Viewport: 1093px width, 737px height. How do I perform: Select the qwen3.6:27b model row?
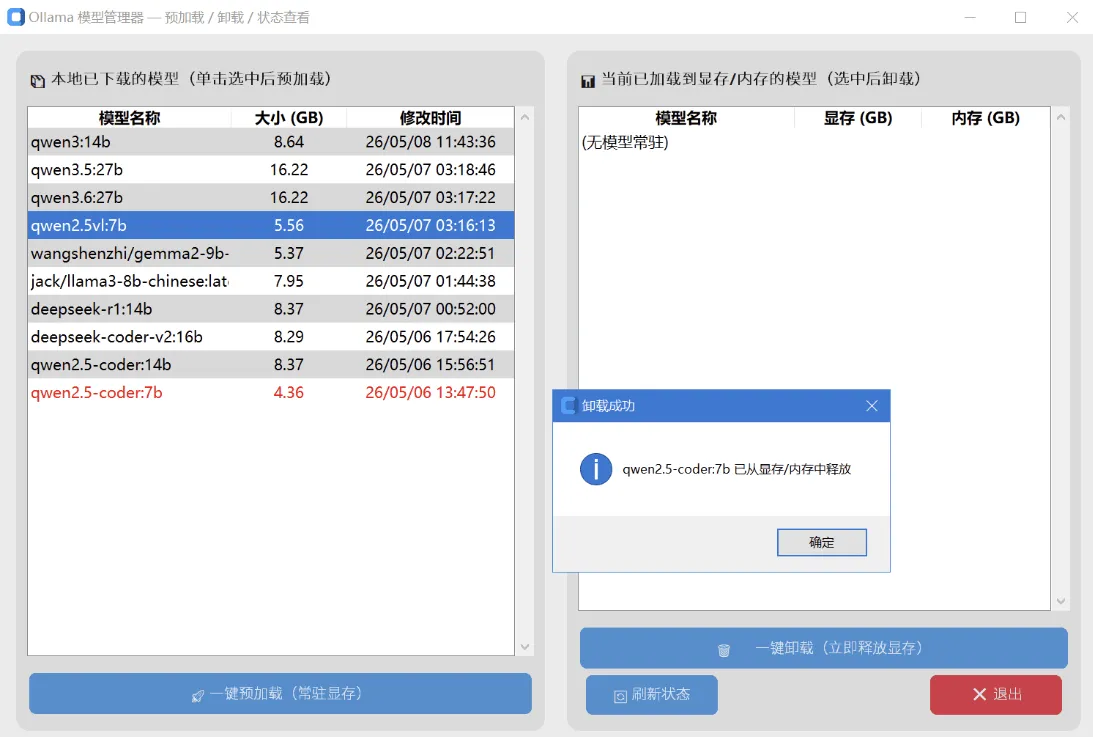[x=271, y=197]
